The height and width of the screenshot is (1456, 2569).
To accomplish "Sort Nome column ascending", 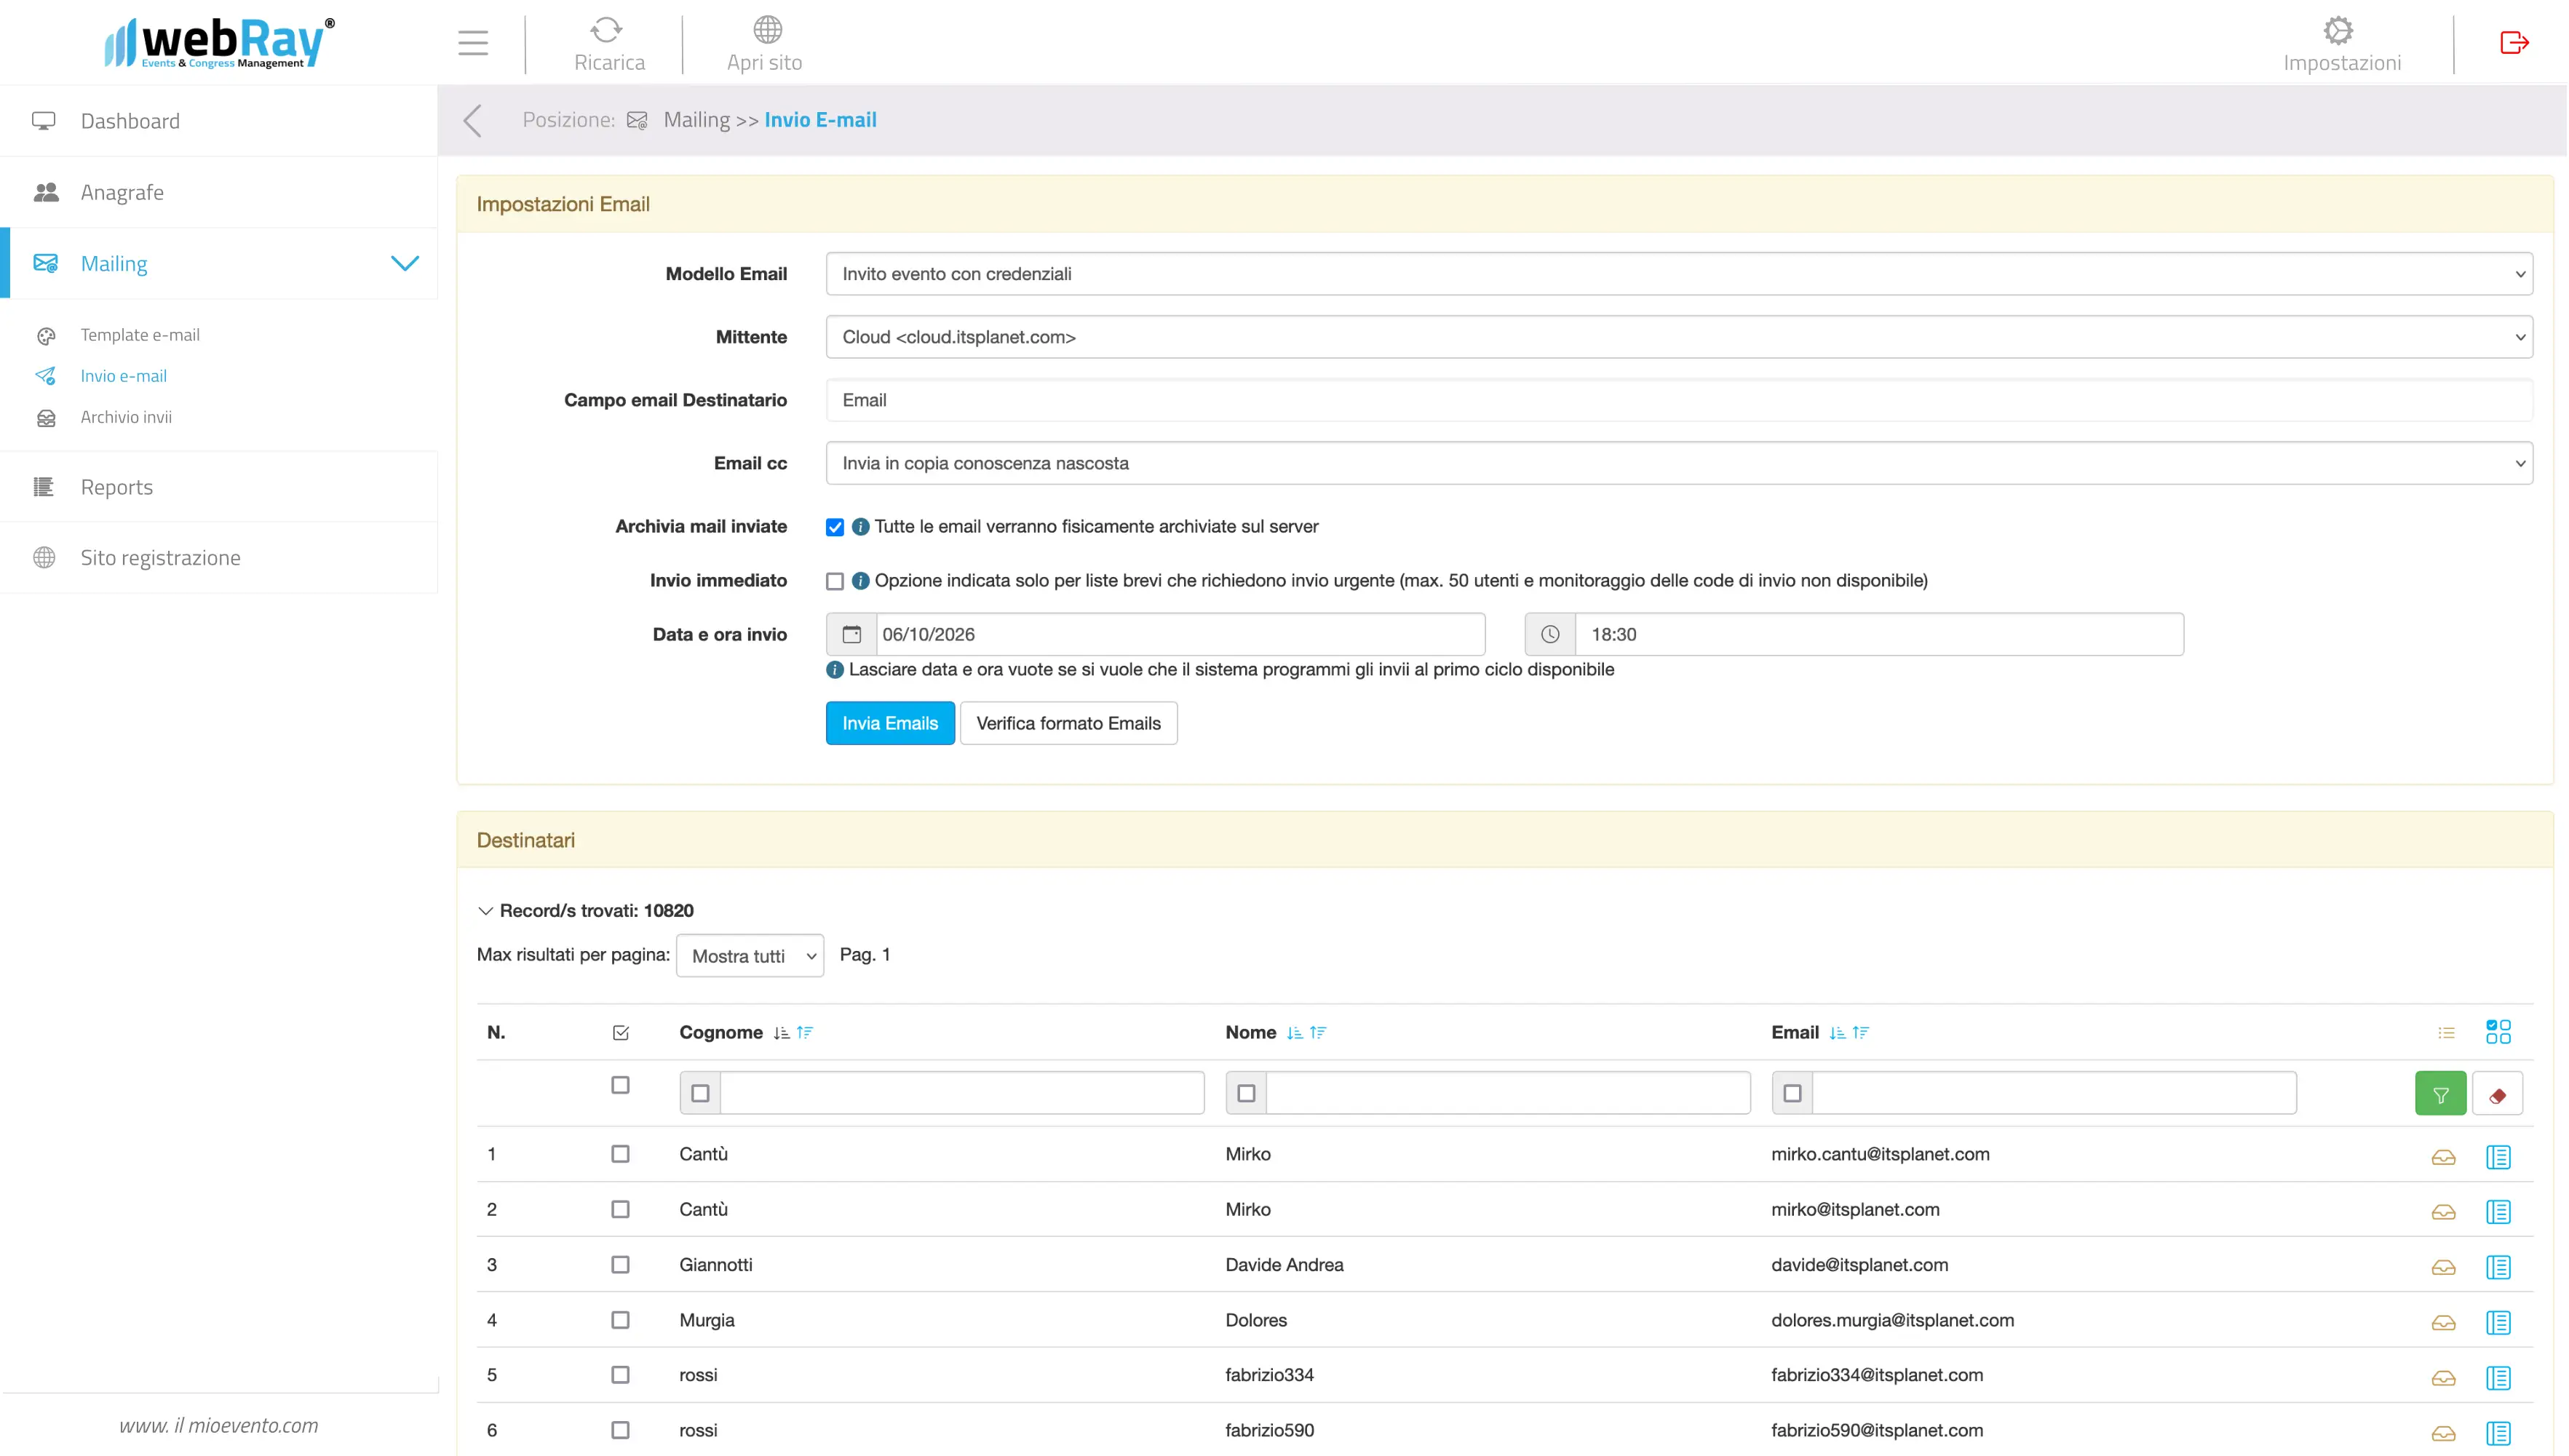I will [1294, 1033].
